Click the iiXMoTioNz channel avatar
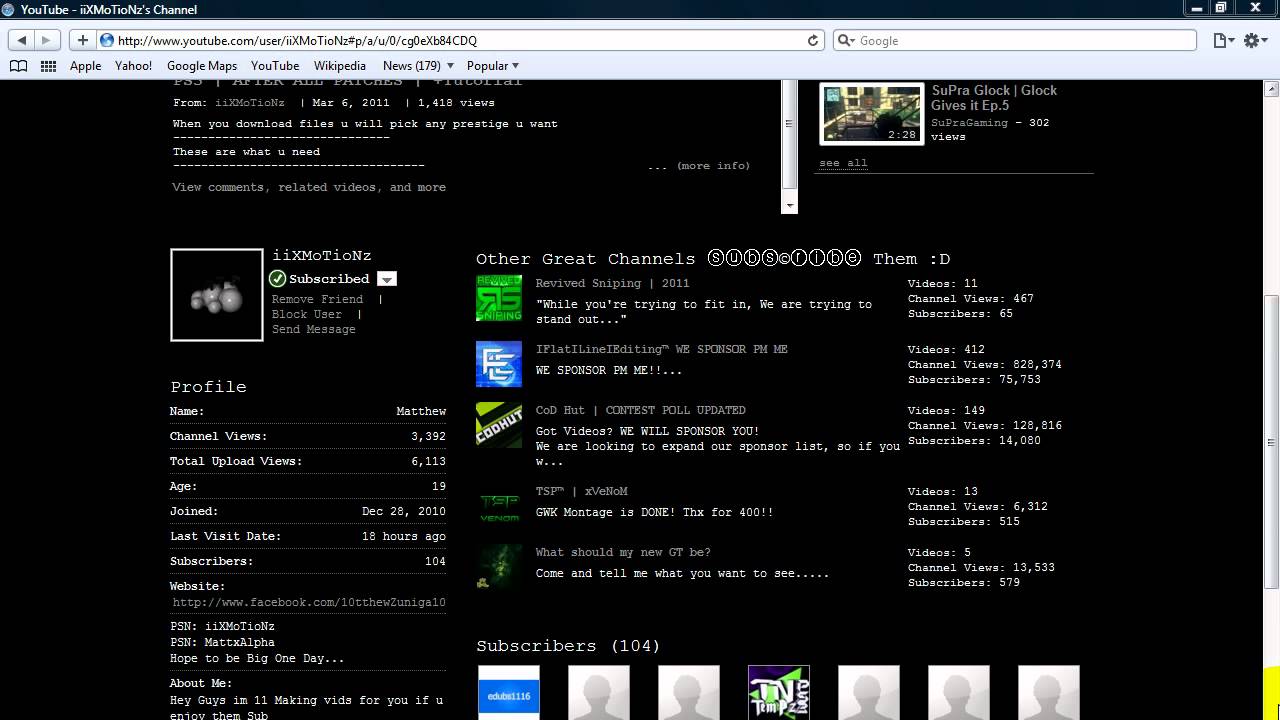 point(217,295)
